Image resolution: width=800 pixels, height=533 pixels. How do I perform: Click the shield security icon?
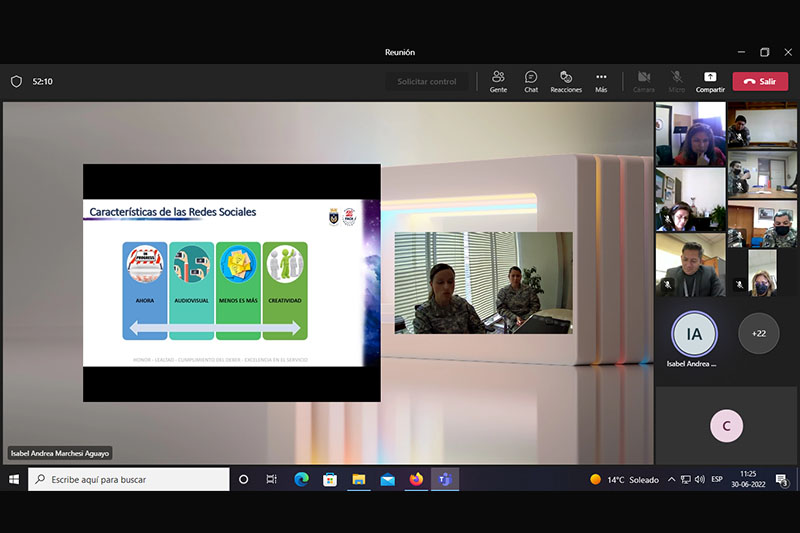click(x=16, y=82)
